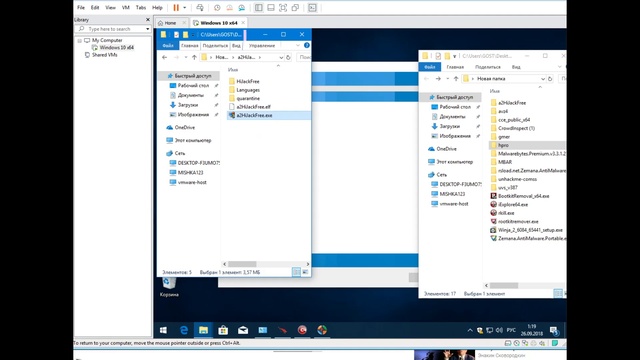Open the Help menu
The width and height of the screenshot is (640, 360).
click(157, 7)
